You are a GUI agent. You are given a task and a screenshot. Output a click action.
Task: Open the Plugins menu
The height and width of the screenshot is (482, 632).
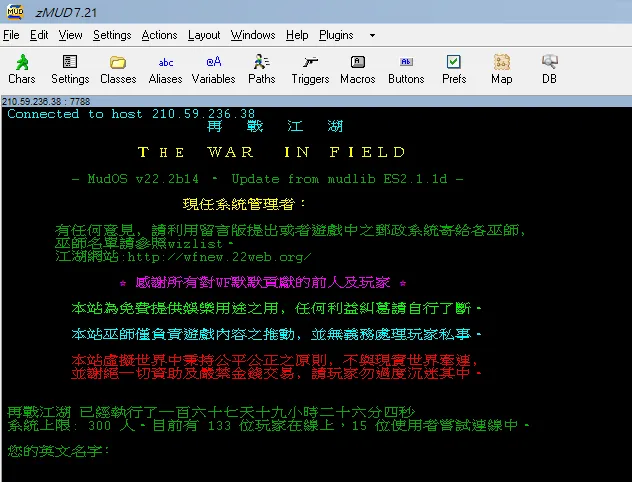point(336,35)
